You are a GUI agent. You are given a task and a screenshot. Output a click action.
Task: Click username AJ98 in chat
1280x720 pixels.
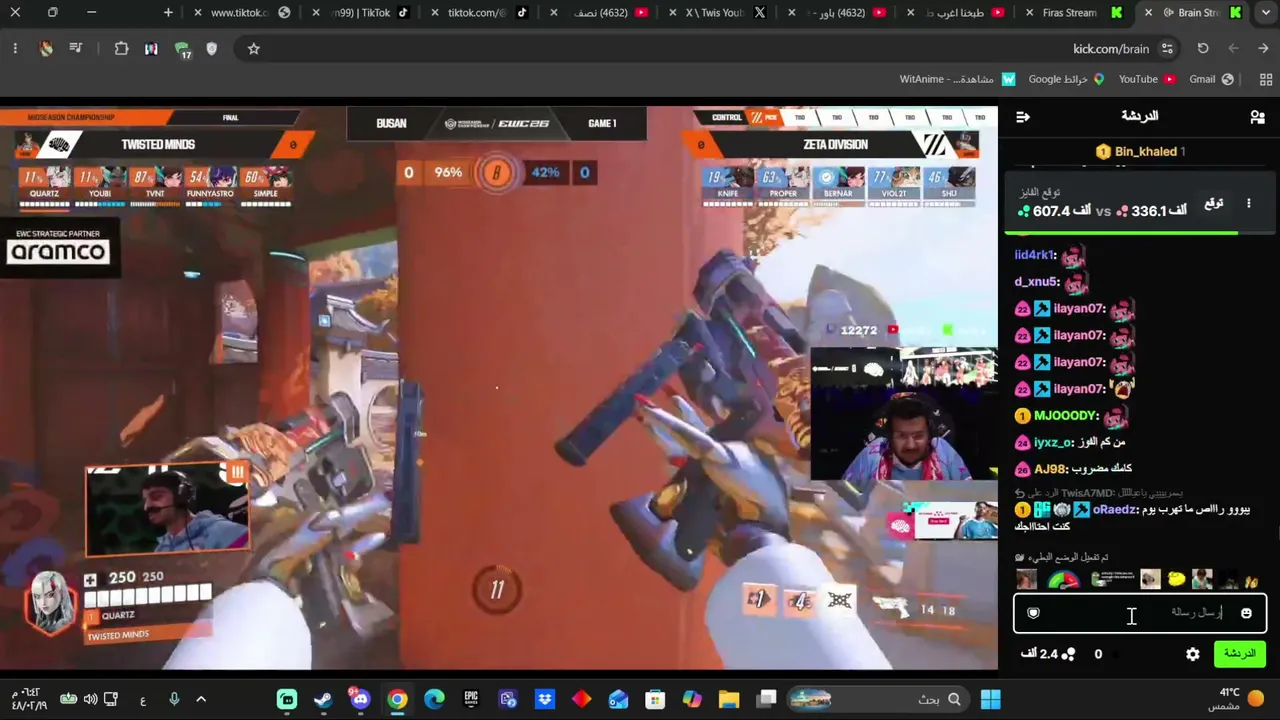(x=1049, y=469)
